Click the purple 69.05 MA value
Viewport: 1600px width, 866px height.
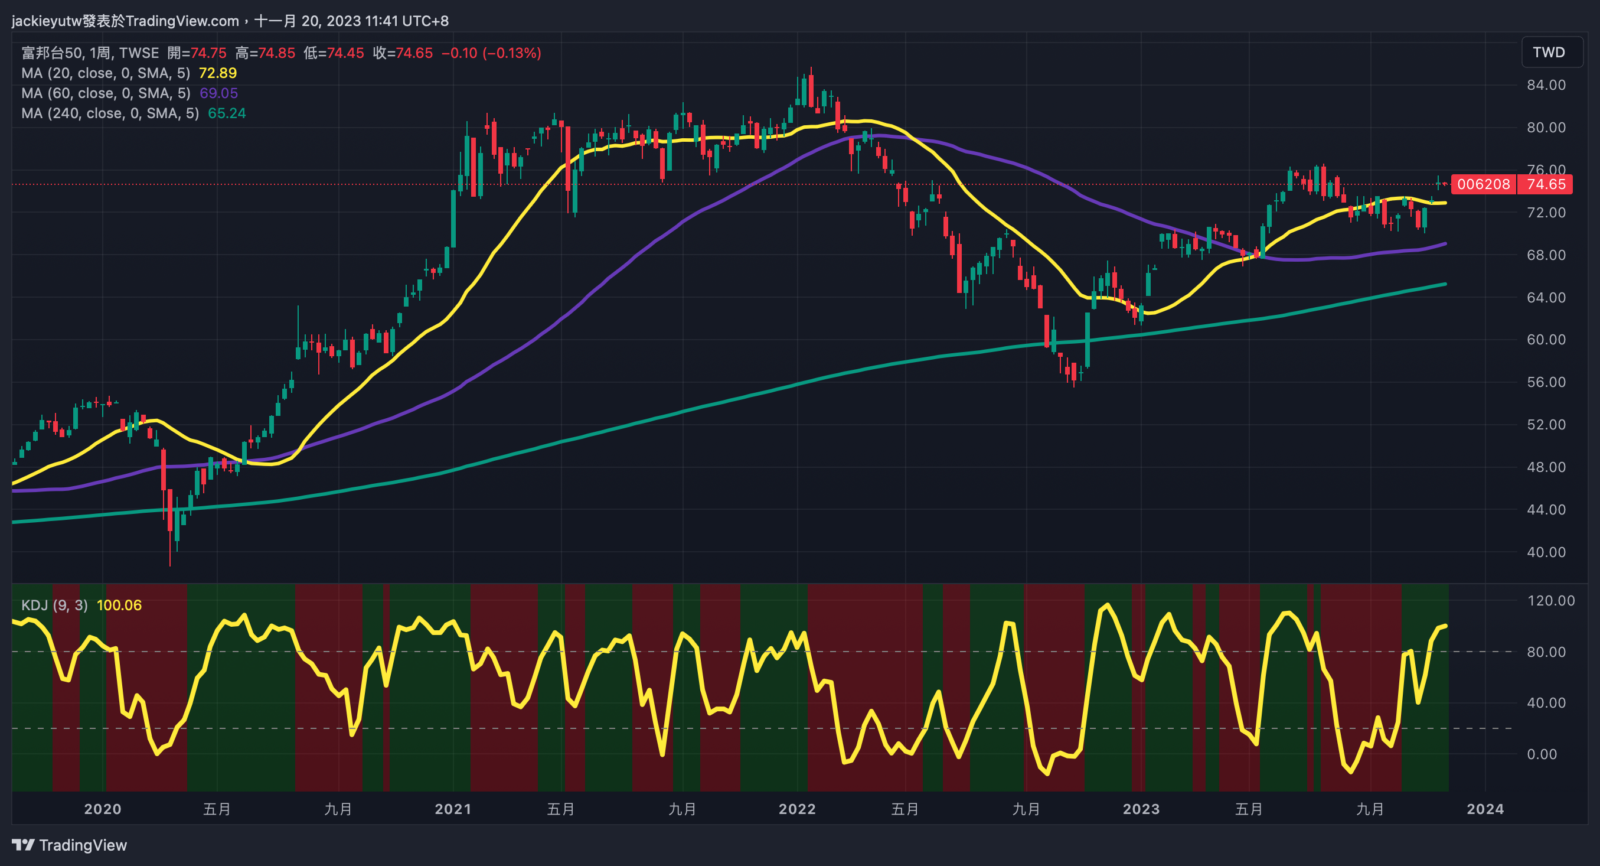click(x=218, y=93)
